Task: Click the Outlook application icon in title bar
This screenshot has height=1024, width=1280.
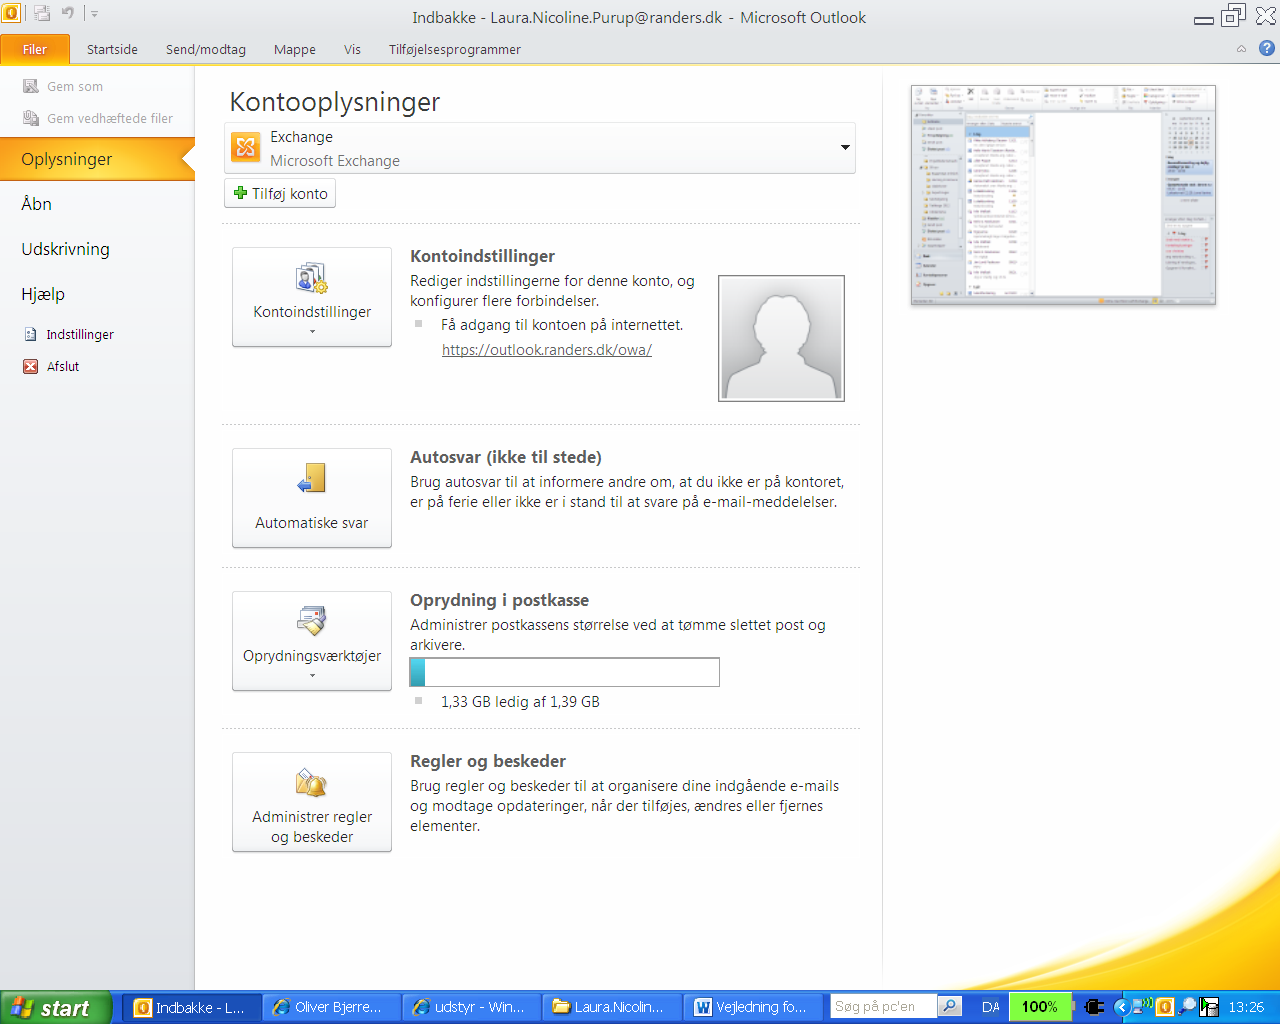Action: tap(11, 13)
